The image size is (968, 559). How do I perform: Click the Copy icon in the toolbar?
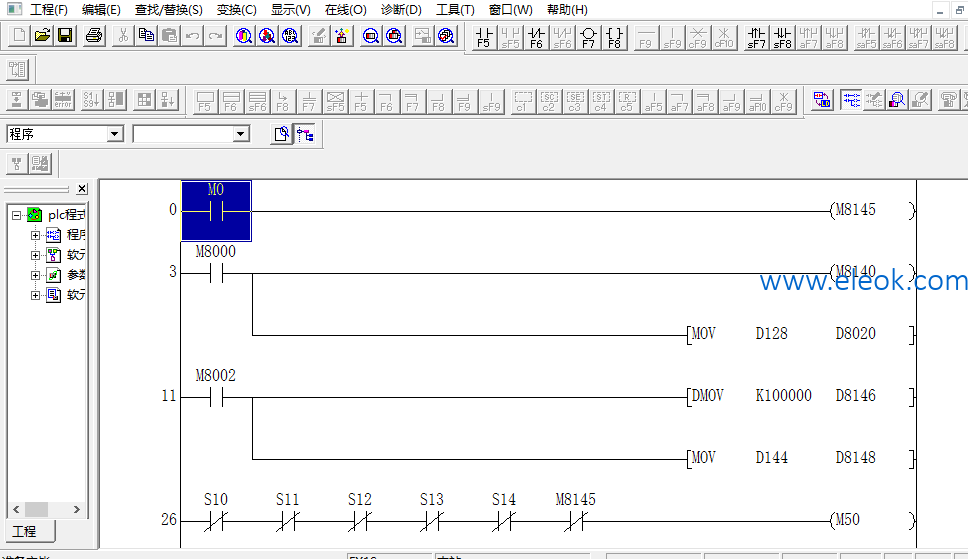click(x=146, y=35)
